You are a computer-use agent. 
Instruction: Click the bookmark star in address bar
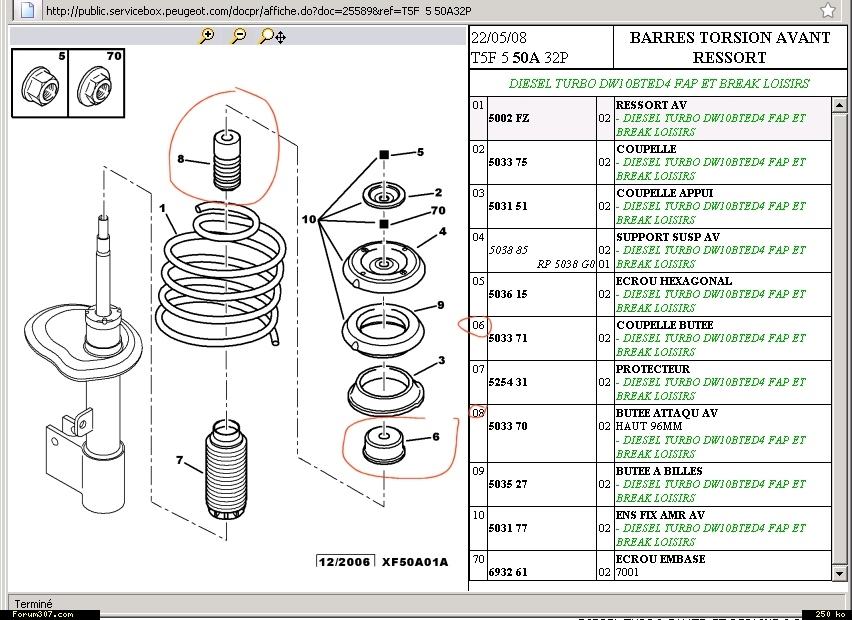tap(827, 11)
